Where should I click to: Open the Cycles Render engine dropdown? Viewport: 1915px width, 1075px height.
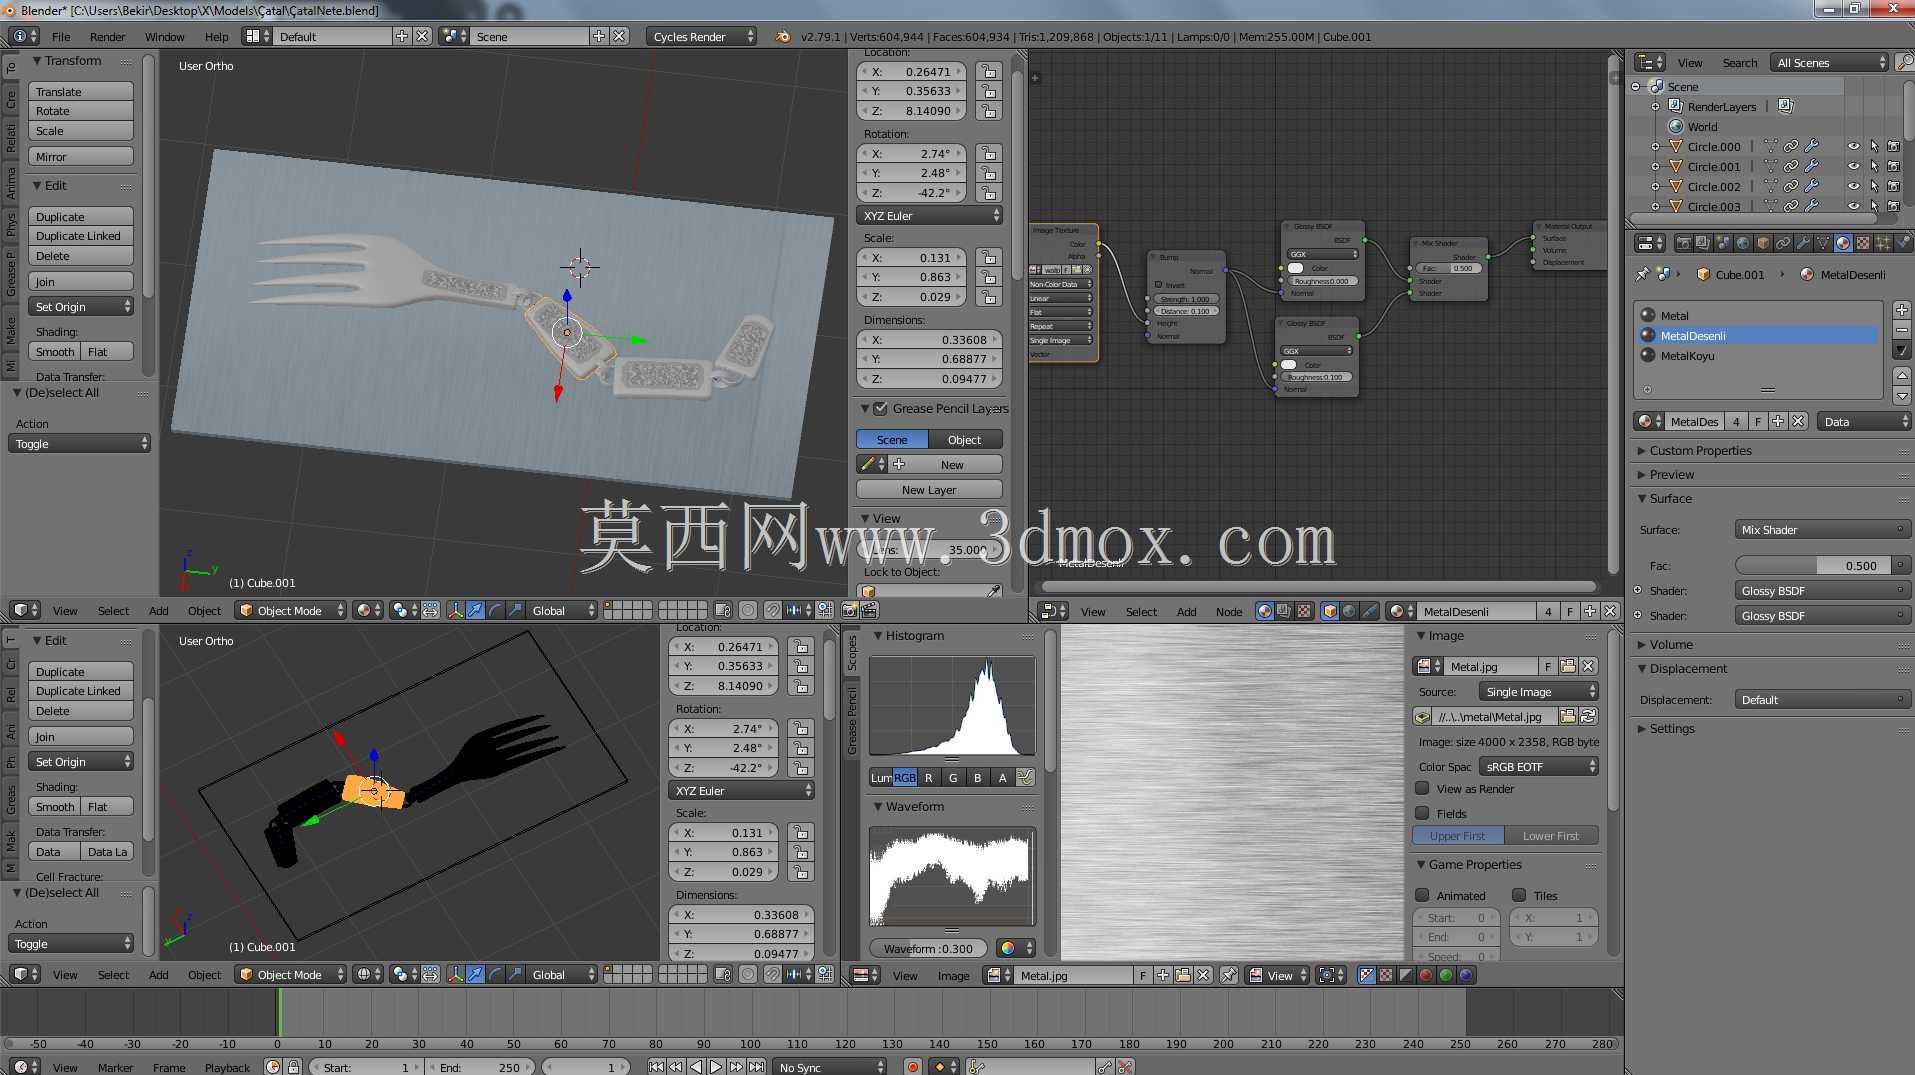[x=701, y=36]
